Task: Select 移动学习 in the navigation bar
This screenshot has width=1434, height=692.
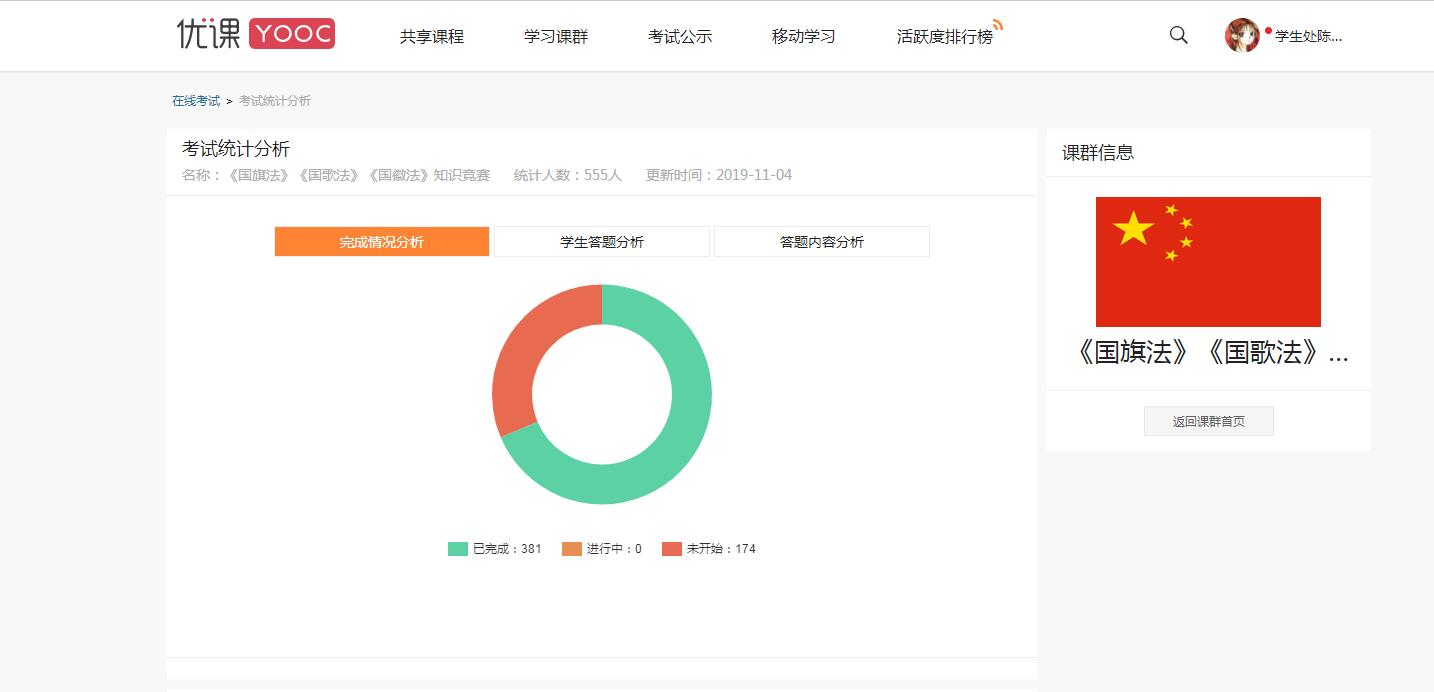Action: (803, 36)
